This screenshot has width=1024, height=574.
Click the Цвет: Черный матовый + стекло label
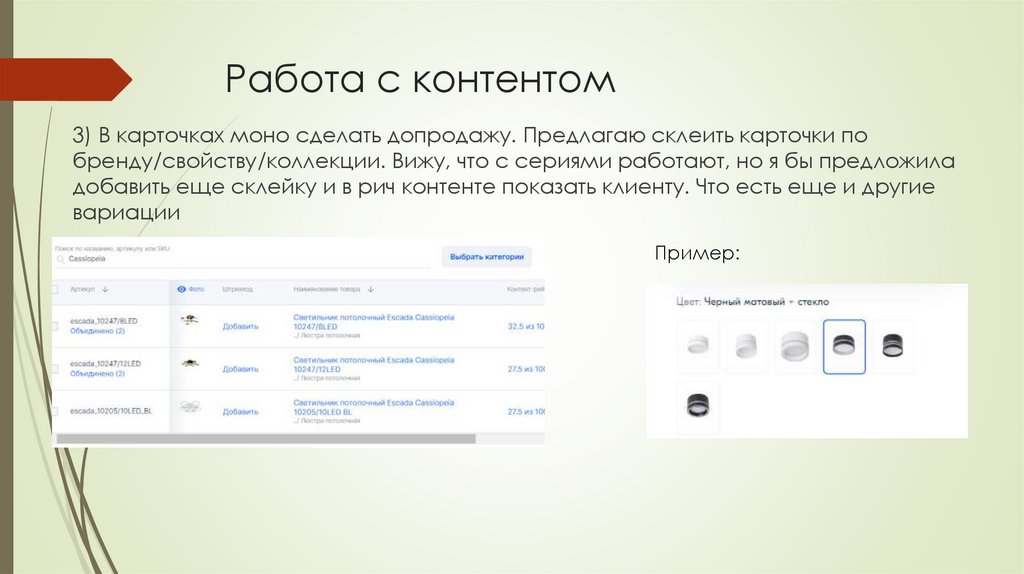click(x=752, y=302)
